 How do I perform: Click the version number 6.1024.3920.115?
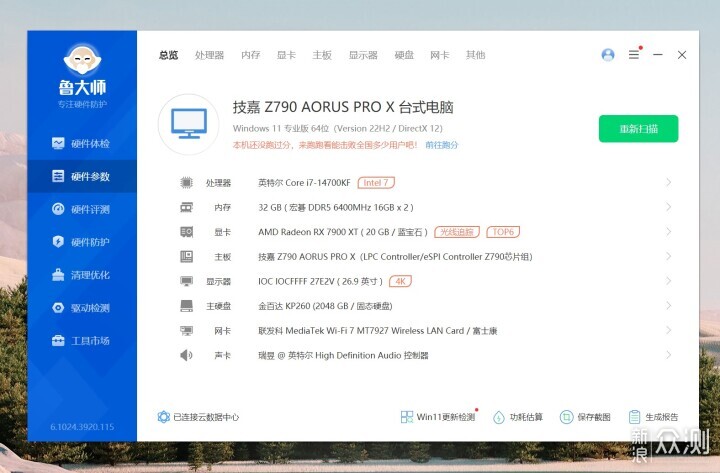point(82,427)
